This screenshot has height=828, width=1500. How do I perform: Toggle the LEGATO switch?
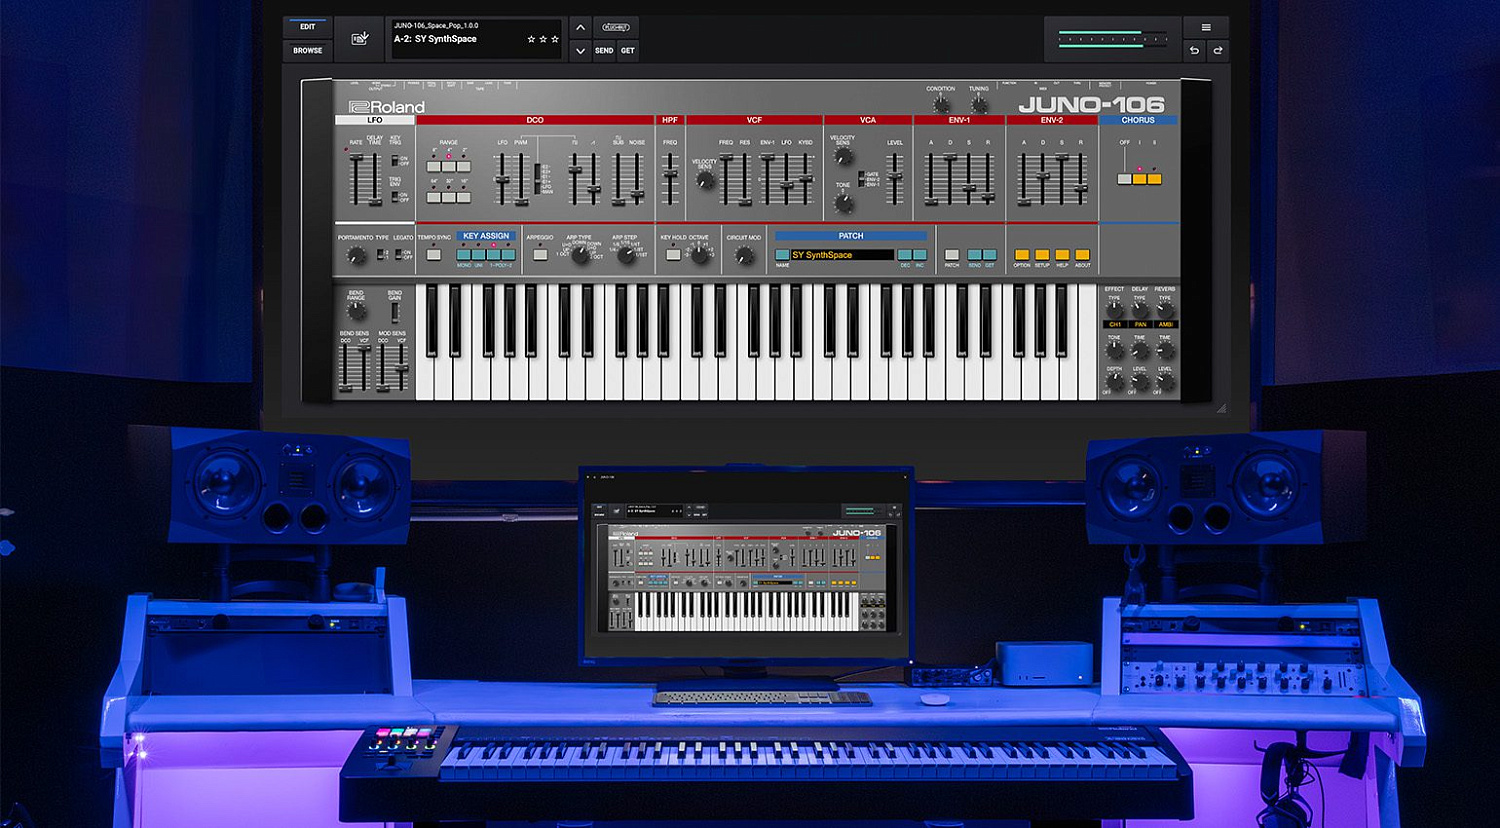(398, 254)
